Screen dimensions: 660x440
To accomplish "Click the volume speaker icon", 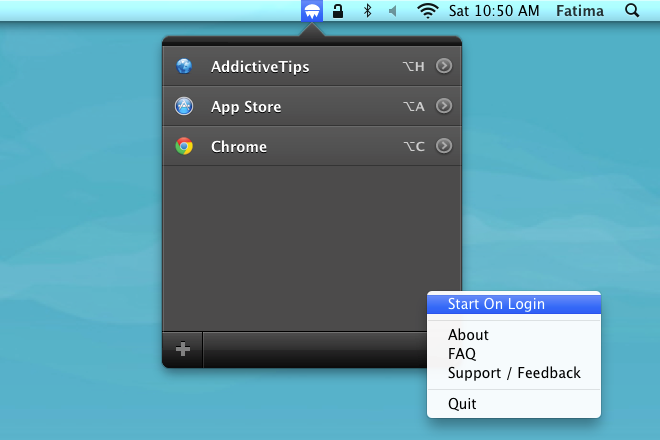I will click(392, 11).
